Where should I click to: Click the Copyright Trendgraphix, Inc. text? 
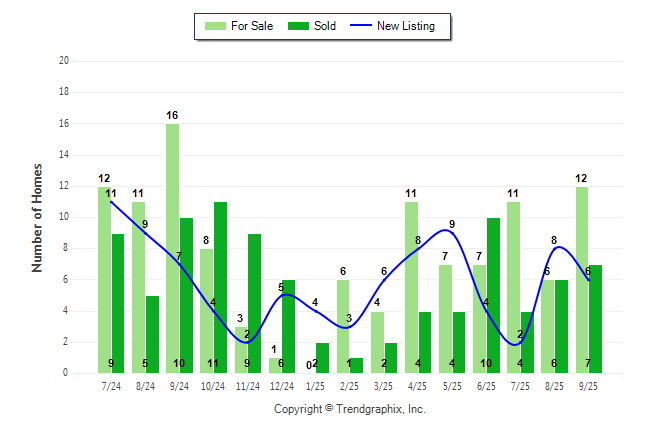click(x=350, y=409)
